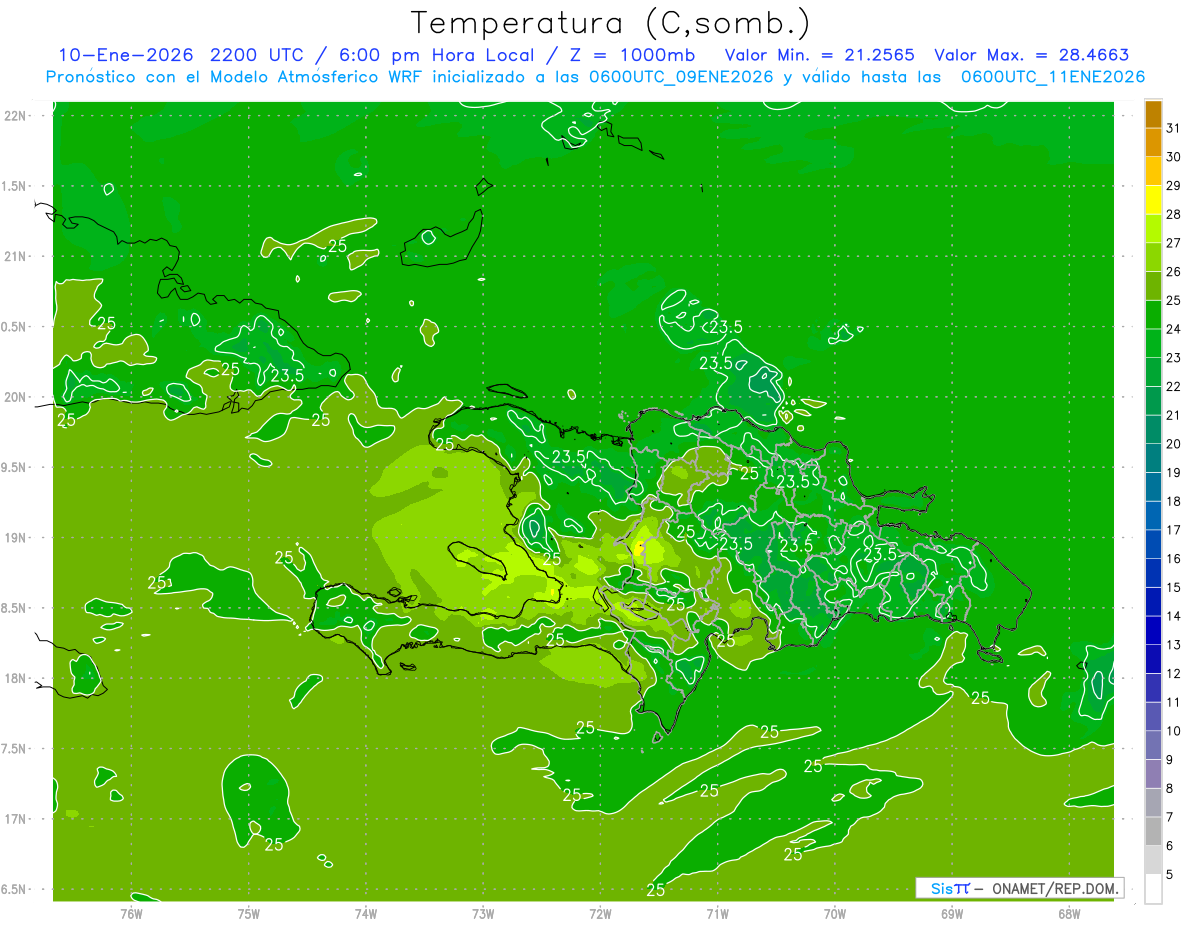Click the legend value 20

click(x=1174, y=444)
